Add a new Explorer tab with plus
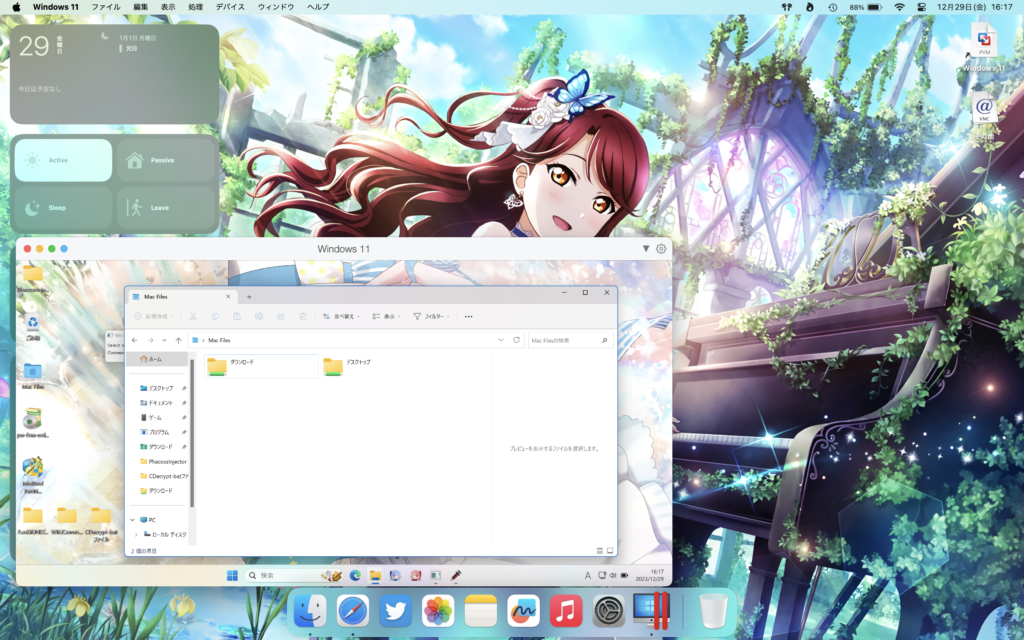The height and width of the screenshot is (640, 1024). [x=249, y=297]
